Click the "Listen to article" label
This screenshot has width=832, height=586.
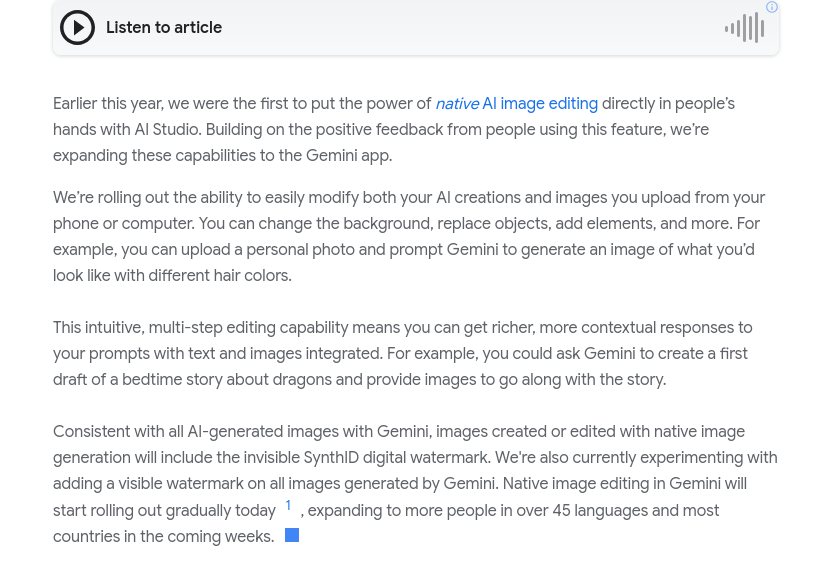coord(164,28)
